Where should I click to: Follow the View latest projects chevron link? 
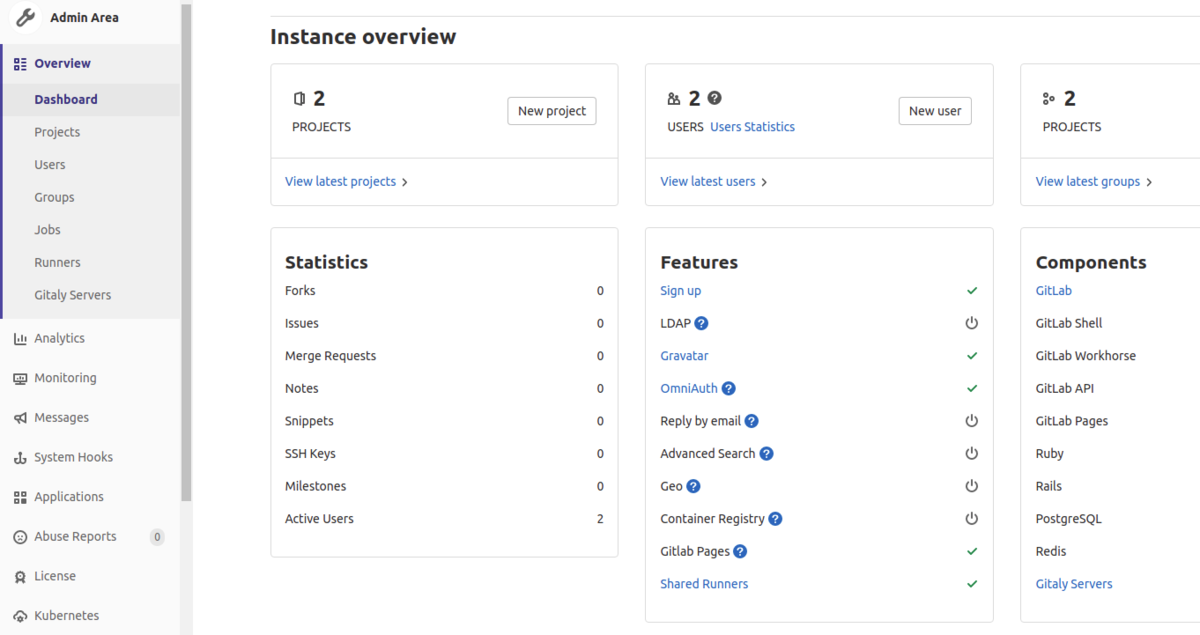point(347,182)
